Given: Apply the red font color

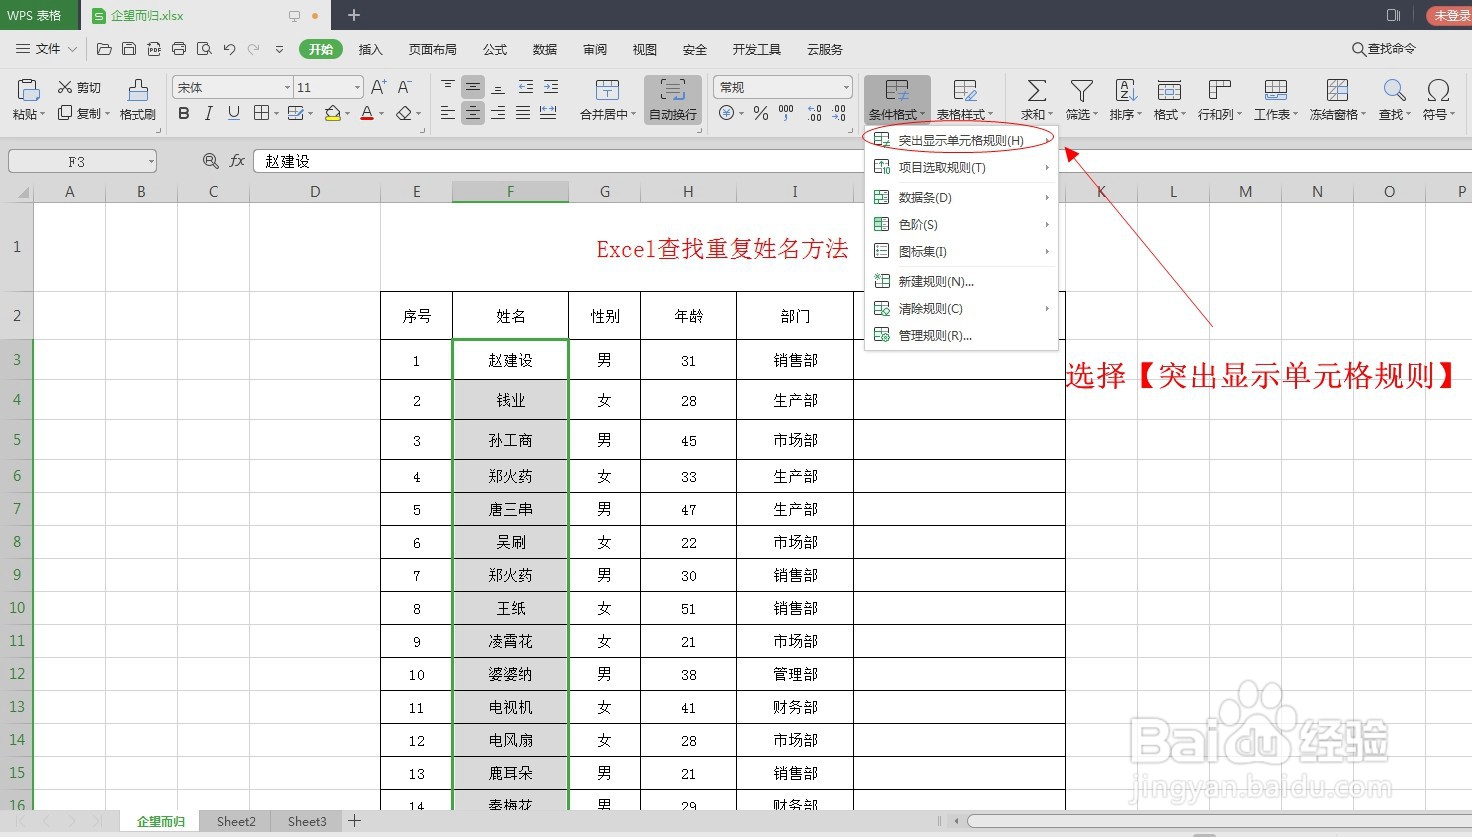Looking at the screenshot, I should (x=367, y=113).
